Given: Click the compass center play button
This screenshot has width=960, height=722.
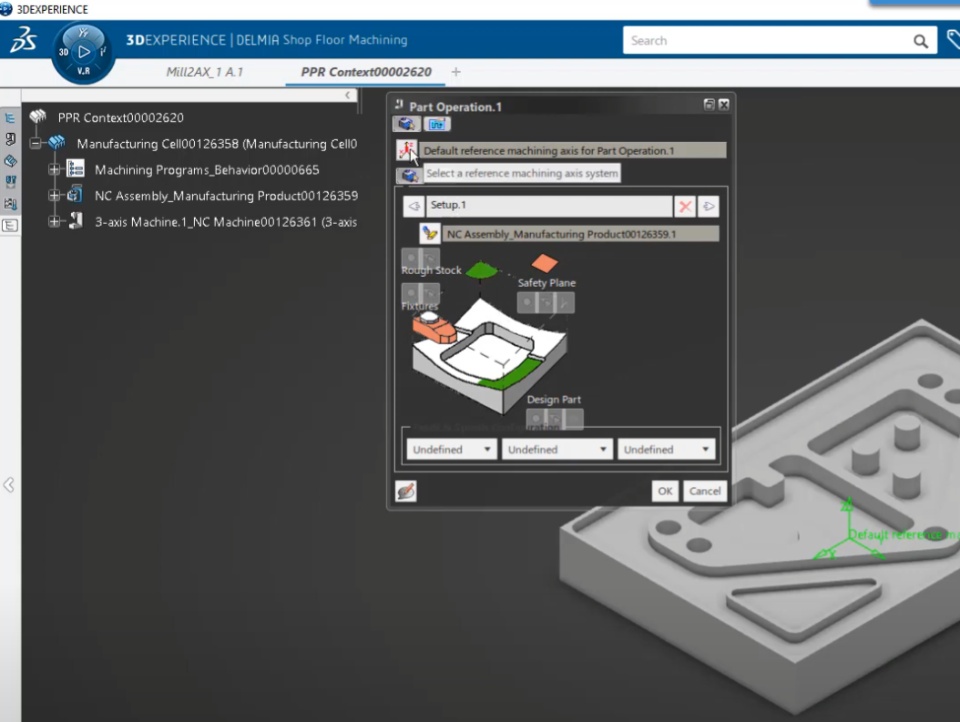Looking at the screenshot, I should [x=84, y=52].
